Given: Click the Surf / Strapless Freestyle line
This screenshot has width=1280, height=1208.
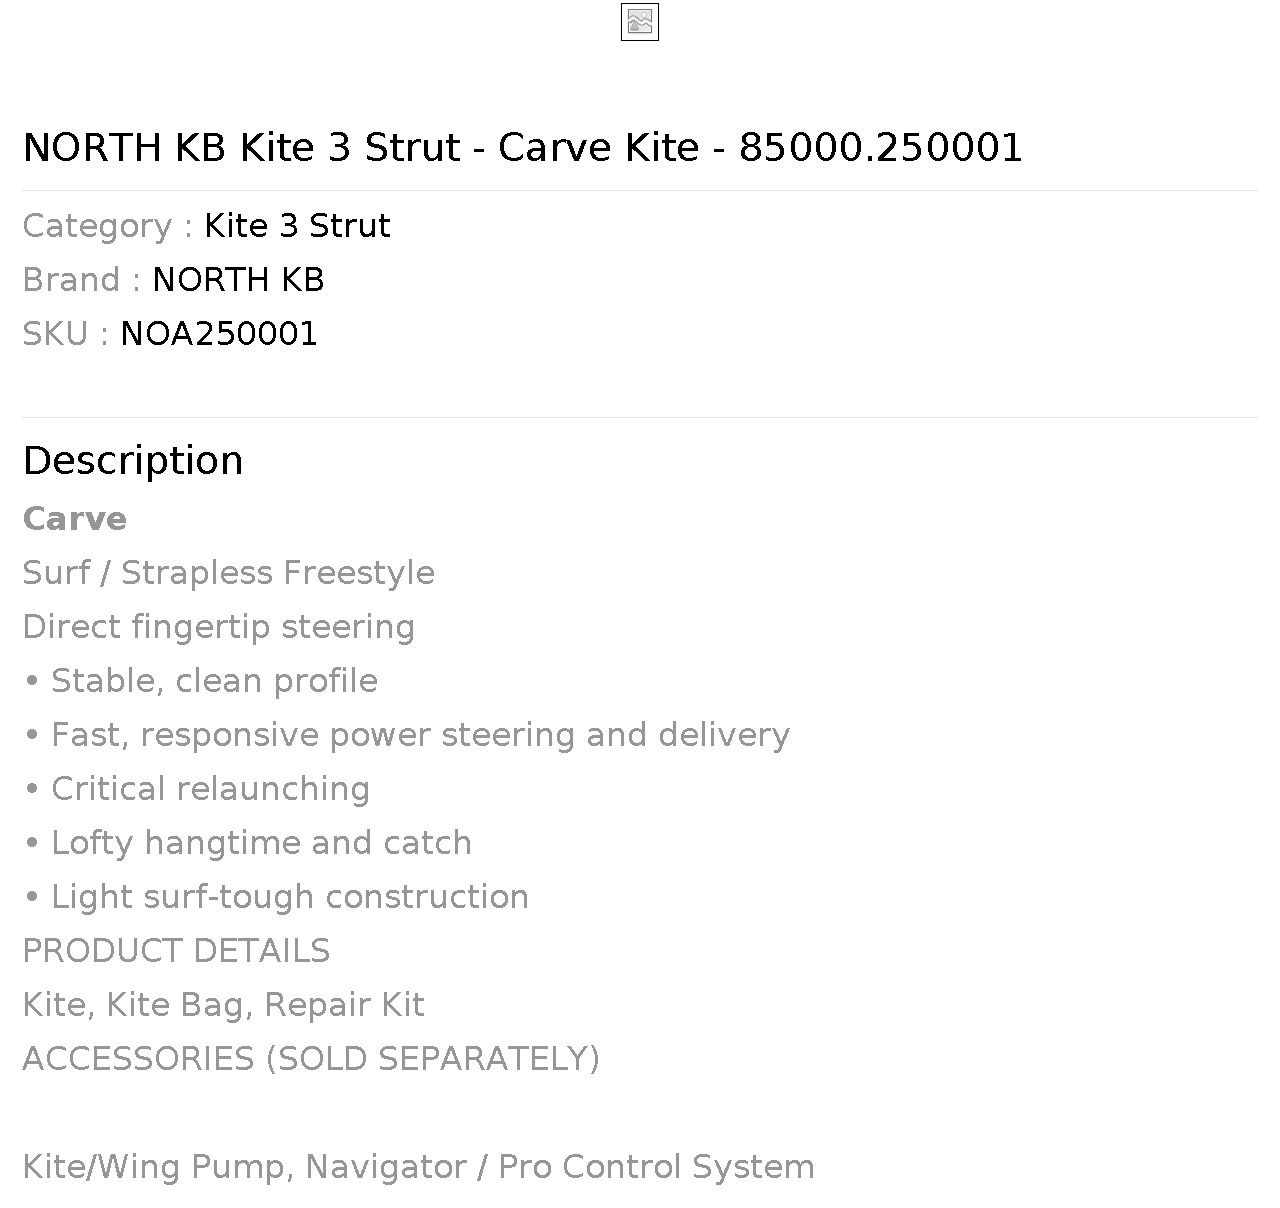Looking at the screenshot, I should tap(229, 573).
